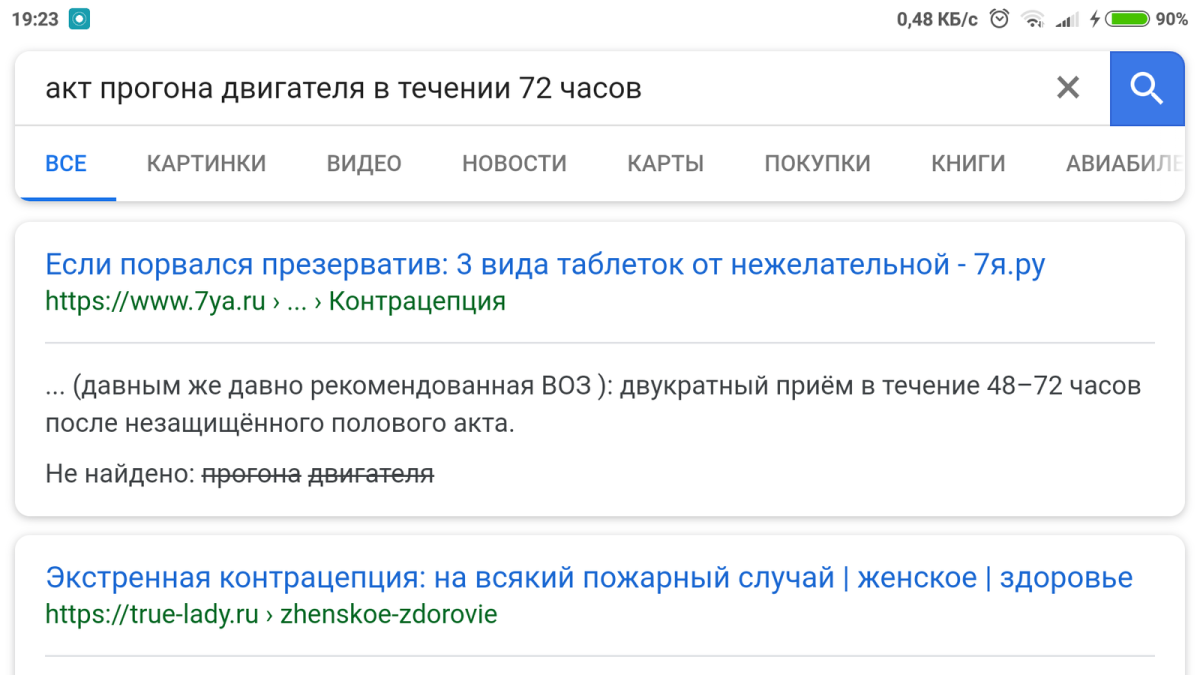
Task: Tap the struck-through word 'двигателя'
Action: [371, 474]
